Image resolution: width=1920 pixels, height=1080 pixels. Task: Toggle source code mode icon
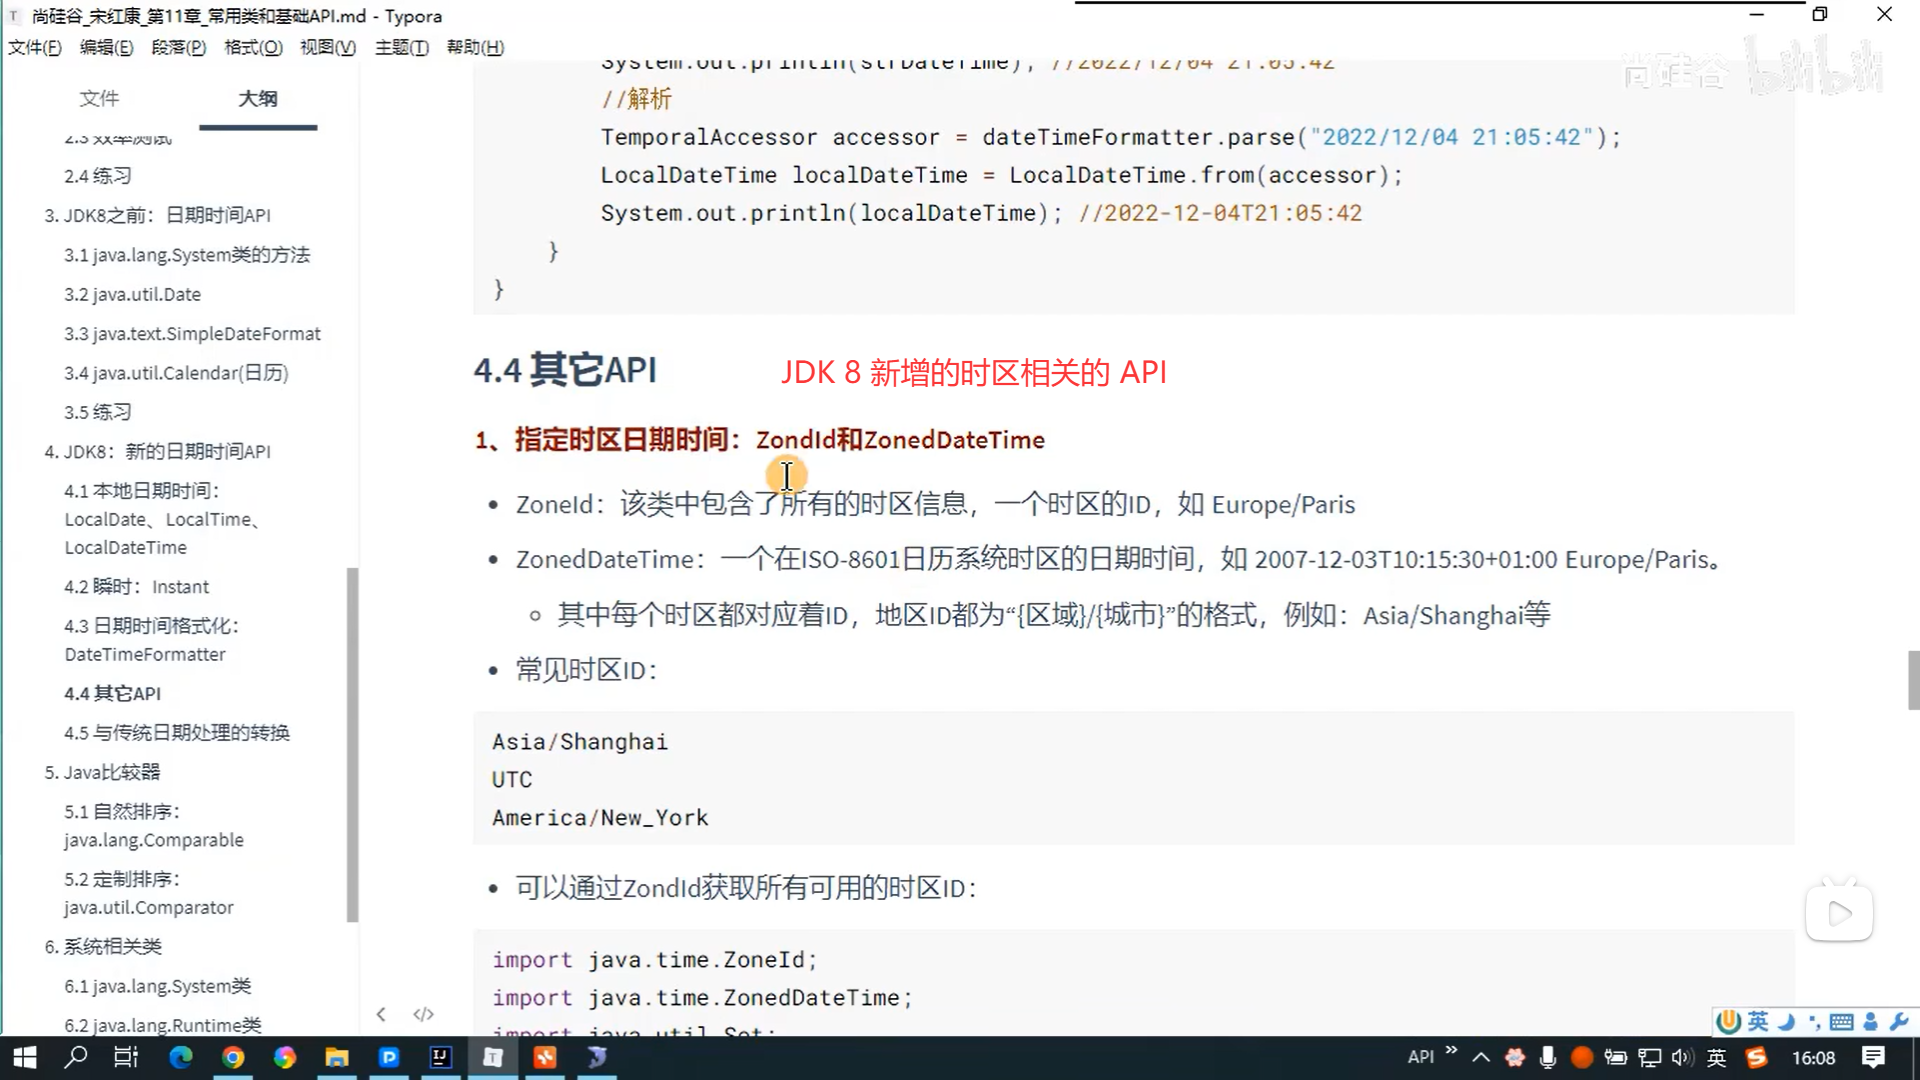pos(423,1014)
